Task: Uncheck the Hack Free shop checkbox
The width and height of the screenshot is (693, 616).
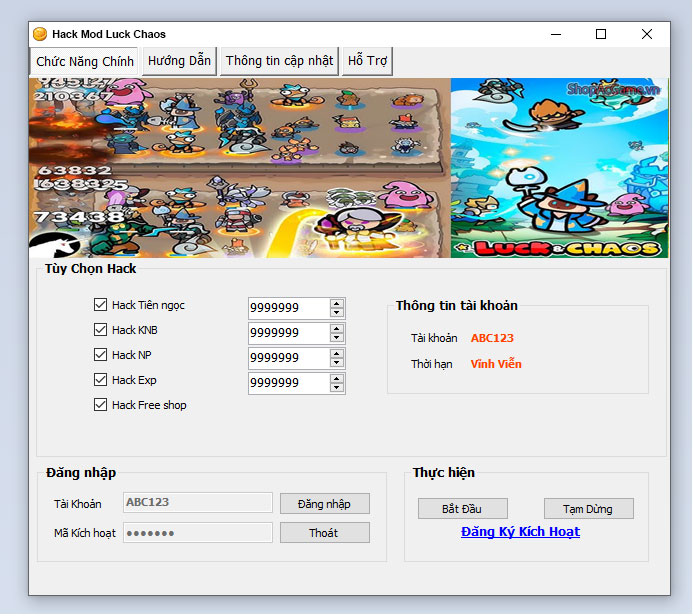Action: 100,405
